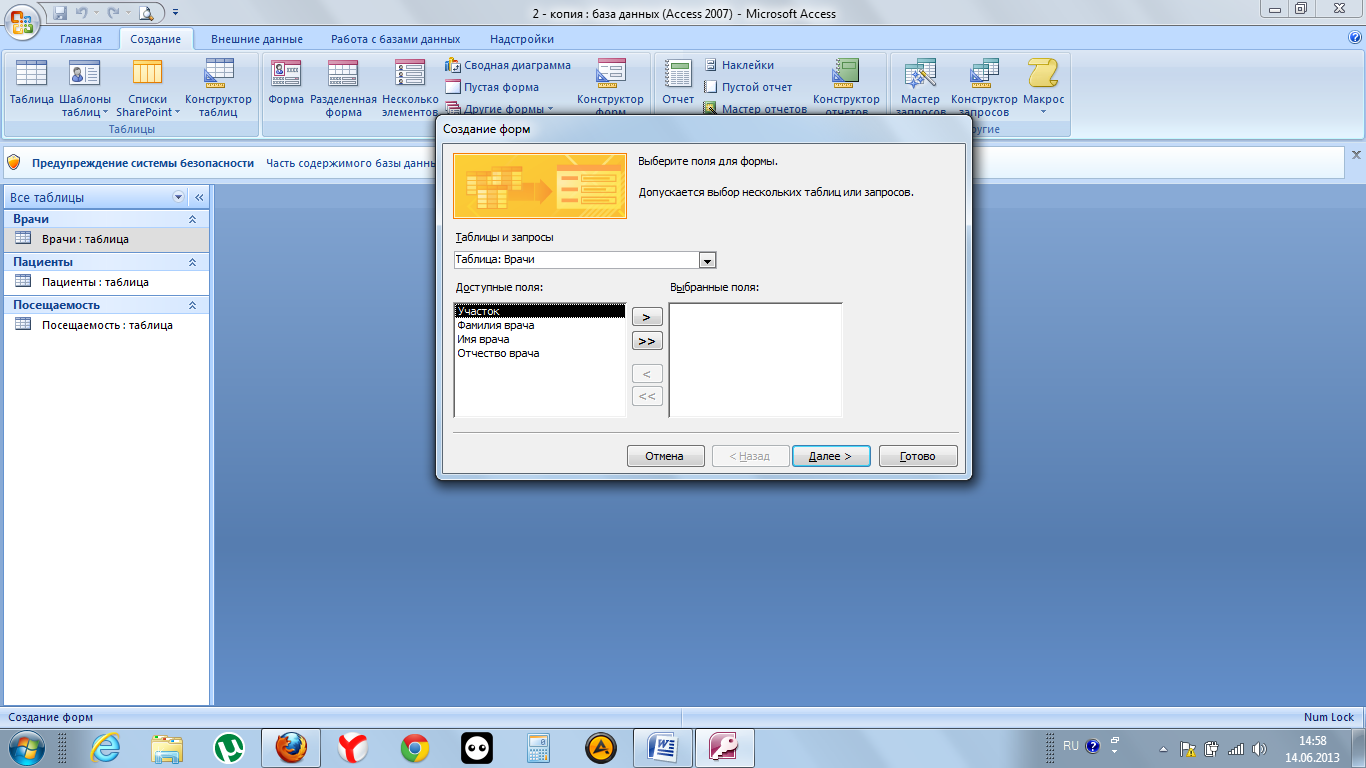Close the security warning message bar
The image size is (1366, 768).
pyautogui.click(x=1356, y=155)
